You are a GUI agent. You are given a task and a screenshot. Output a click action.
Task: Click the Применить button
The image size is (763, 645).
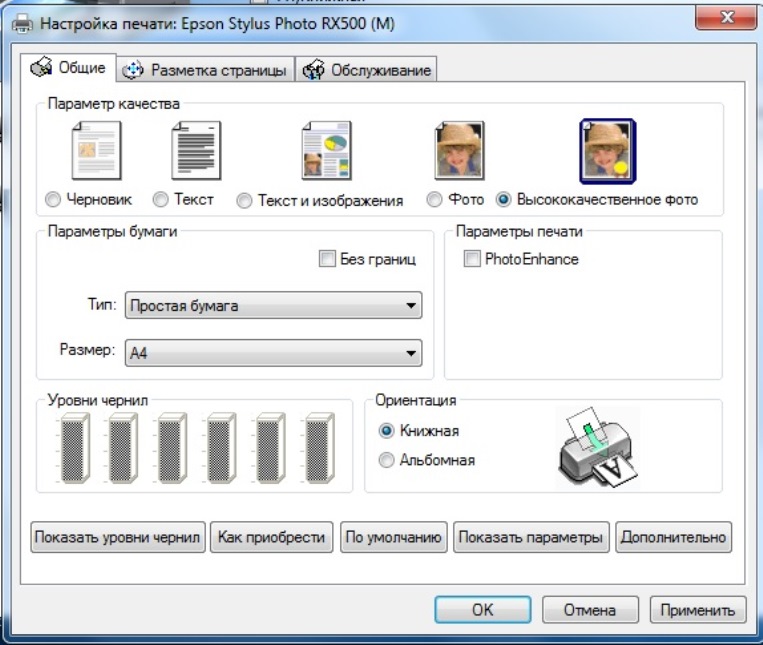[698, 610]
